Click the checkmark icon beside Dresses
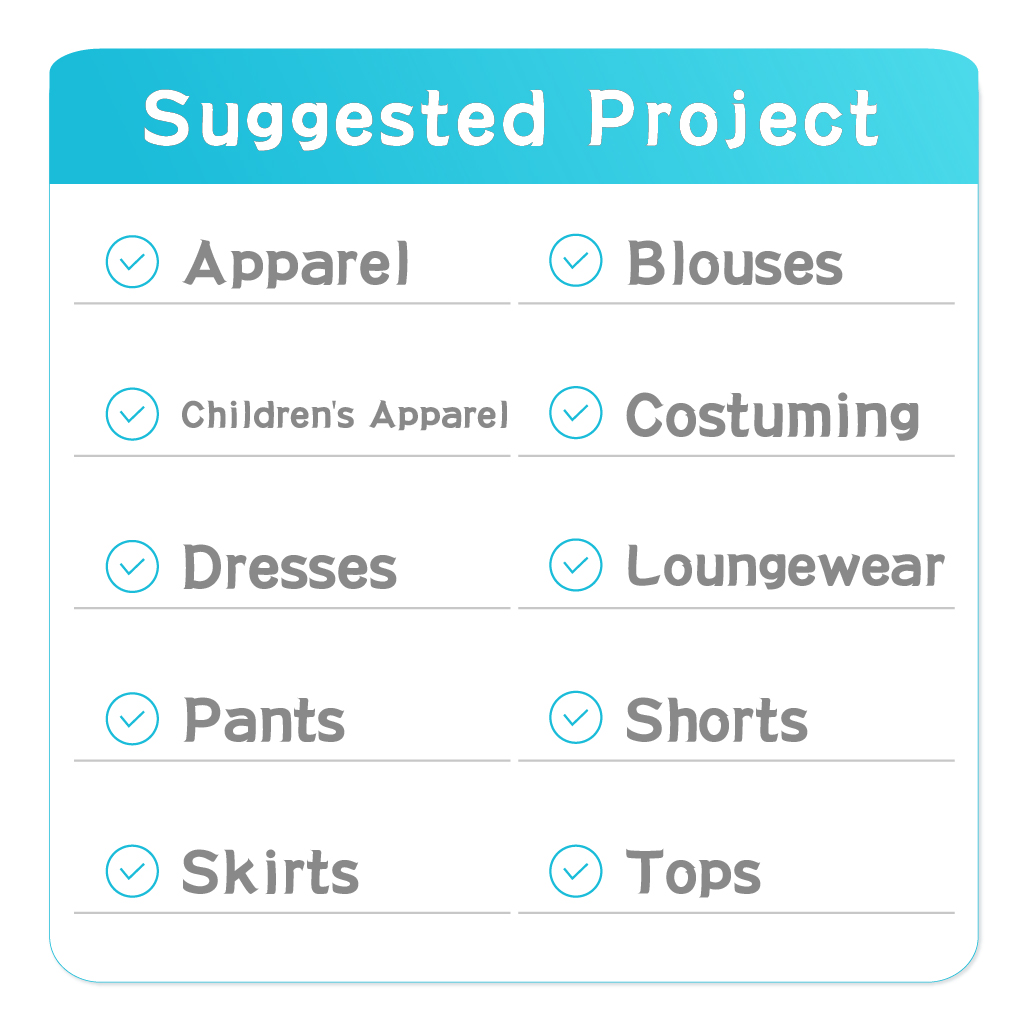1024x1025 pixels. coord(132,566)
